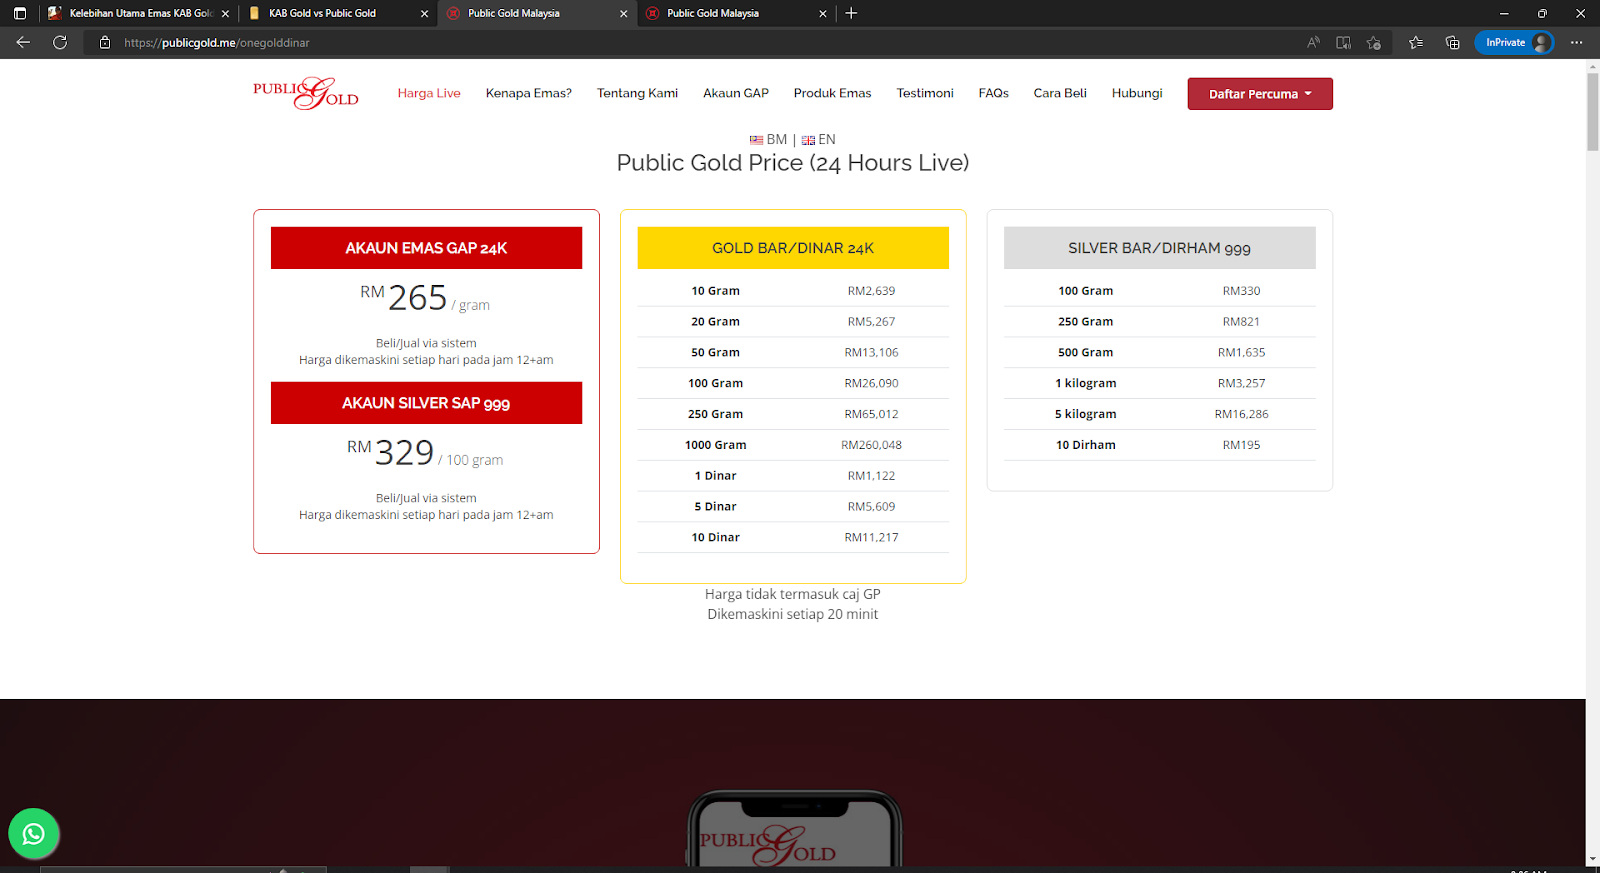1600x873 pixels.
Task: Click the Public Gold logo in header
Action: [x=306, y=93]
